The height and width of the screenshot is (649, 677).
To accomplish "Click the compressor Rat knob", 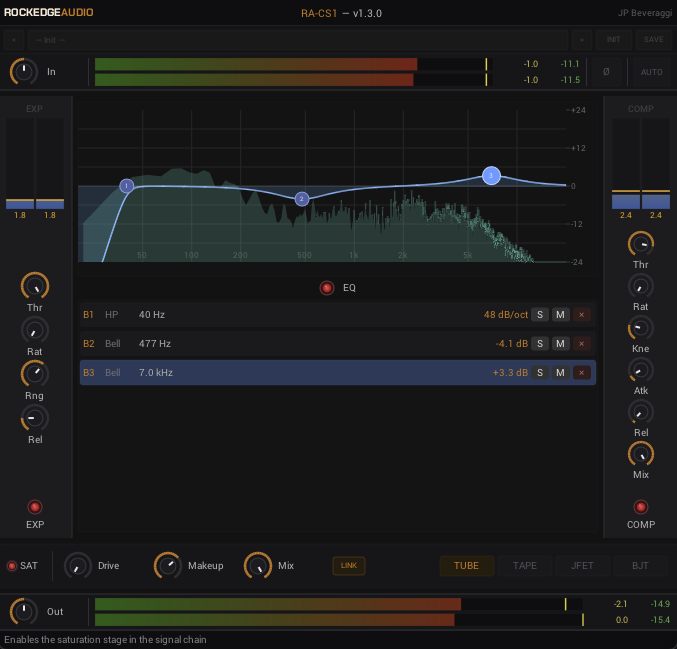I will point(641,286).
